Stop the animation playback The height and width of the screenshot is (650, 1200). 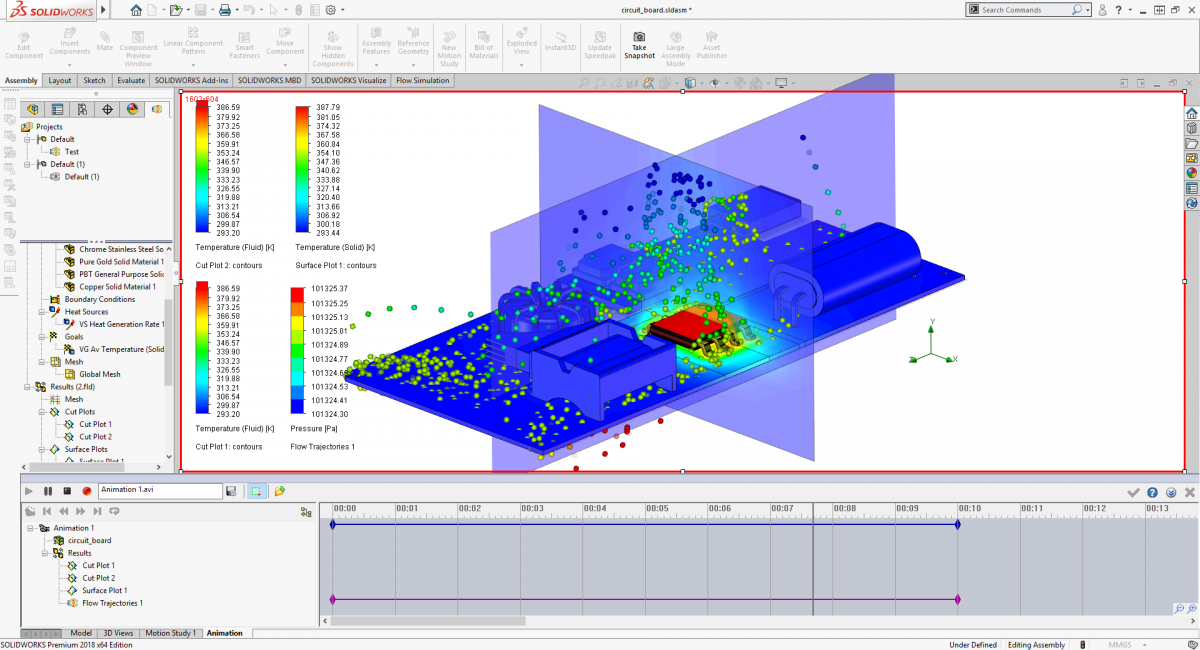click(x=67, y=491)
